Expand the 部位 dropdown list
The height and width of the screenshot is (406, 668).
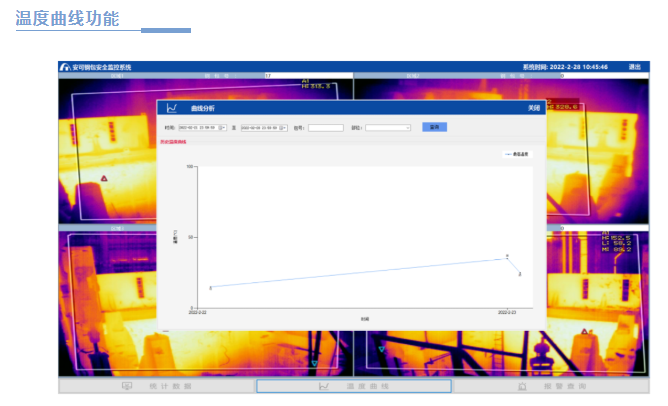408,128
